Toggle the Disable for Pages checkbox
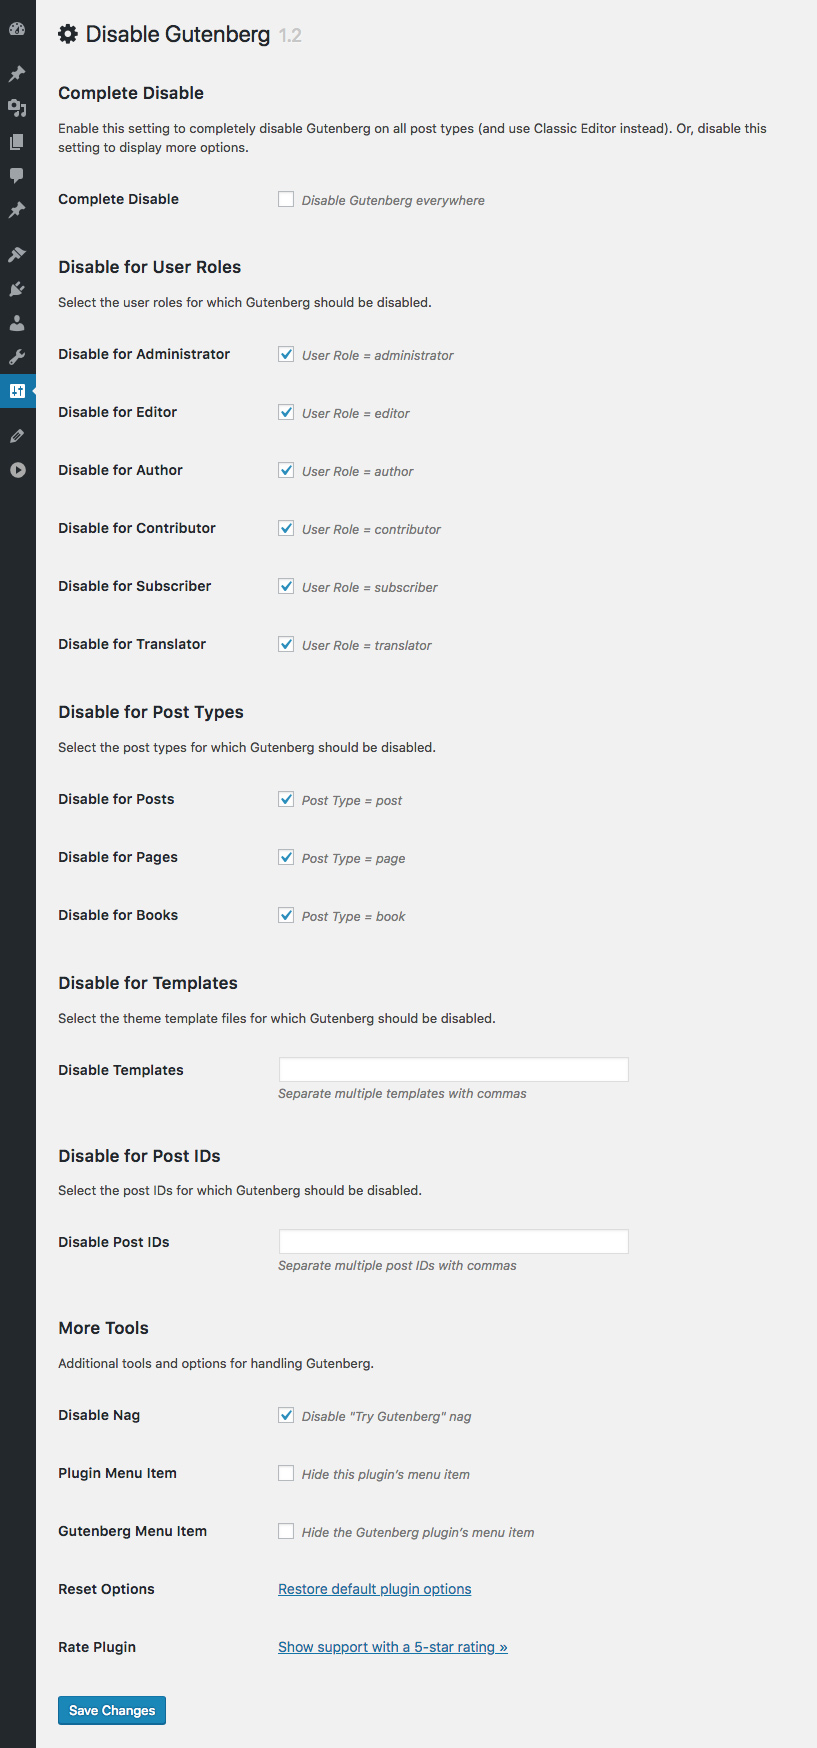This screenshot has height=1748, width=817. [x=286, y=857]
